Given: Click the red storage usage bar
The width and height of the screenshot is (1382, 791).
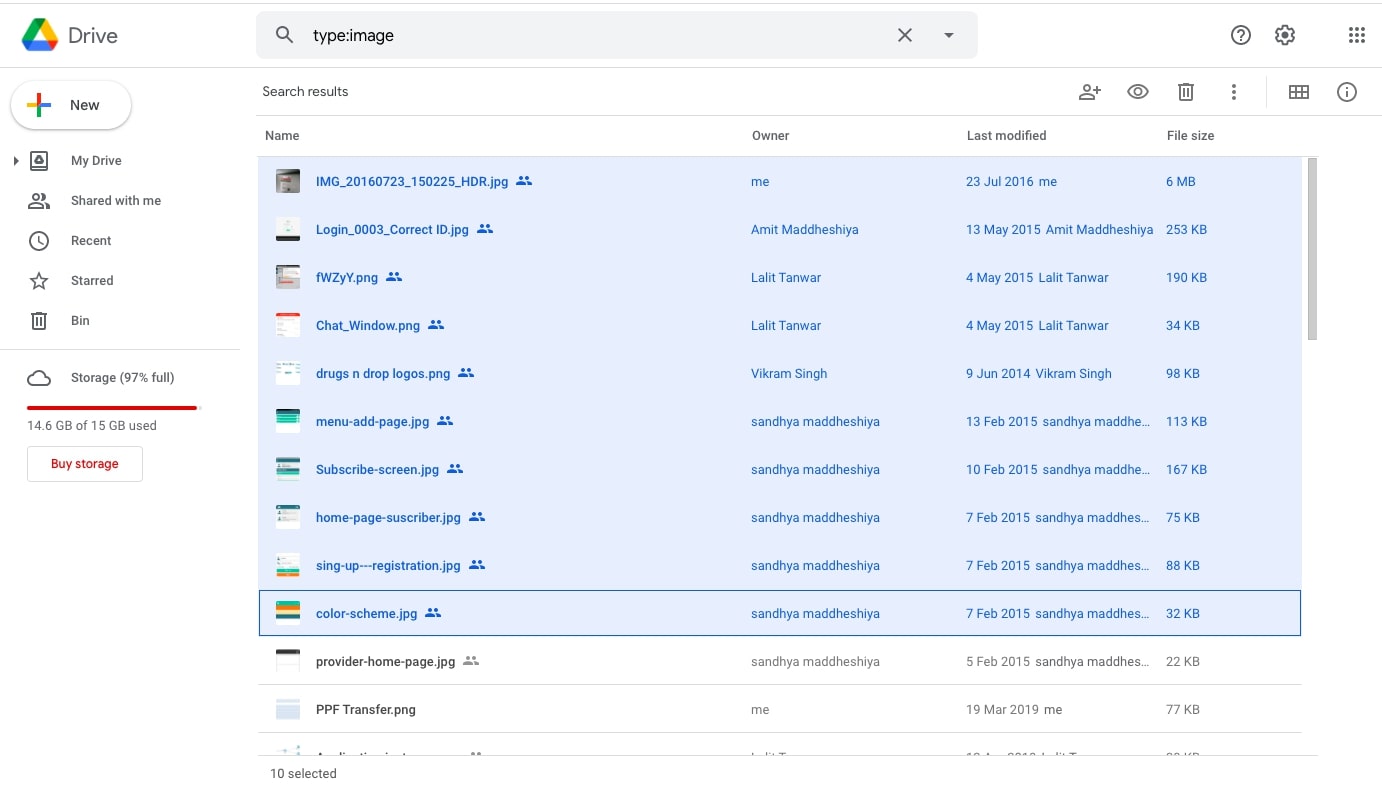Looking at the screenshot, I should [x=112, y=408].
